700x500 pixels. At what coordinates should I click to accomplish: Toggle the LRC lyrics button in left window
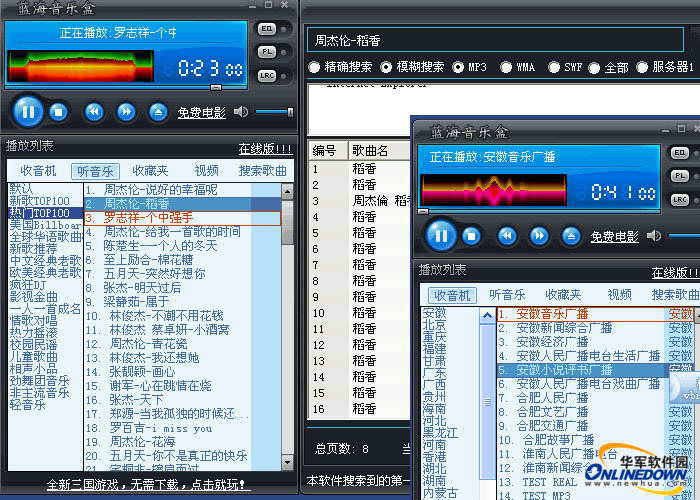(x=267, y=76)
